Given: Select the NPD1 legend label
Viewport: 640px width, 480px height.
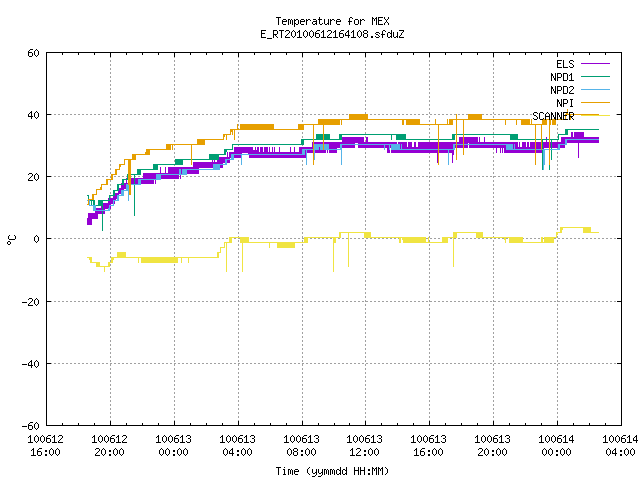Looking at the screenshot, I should [x=562, y=77].
